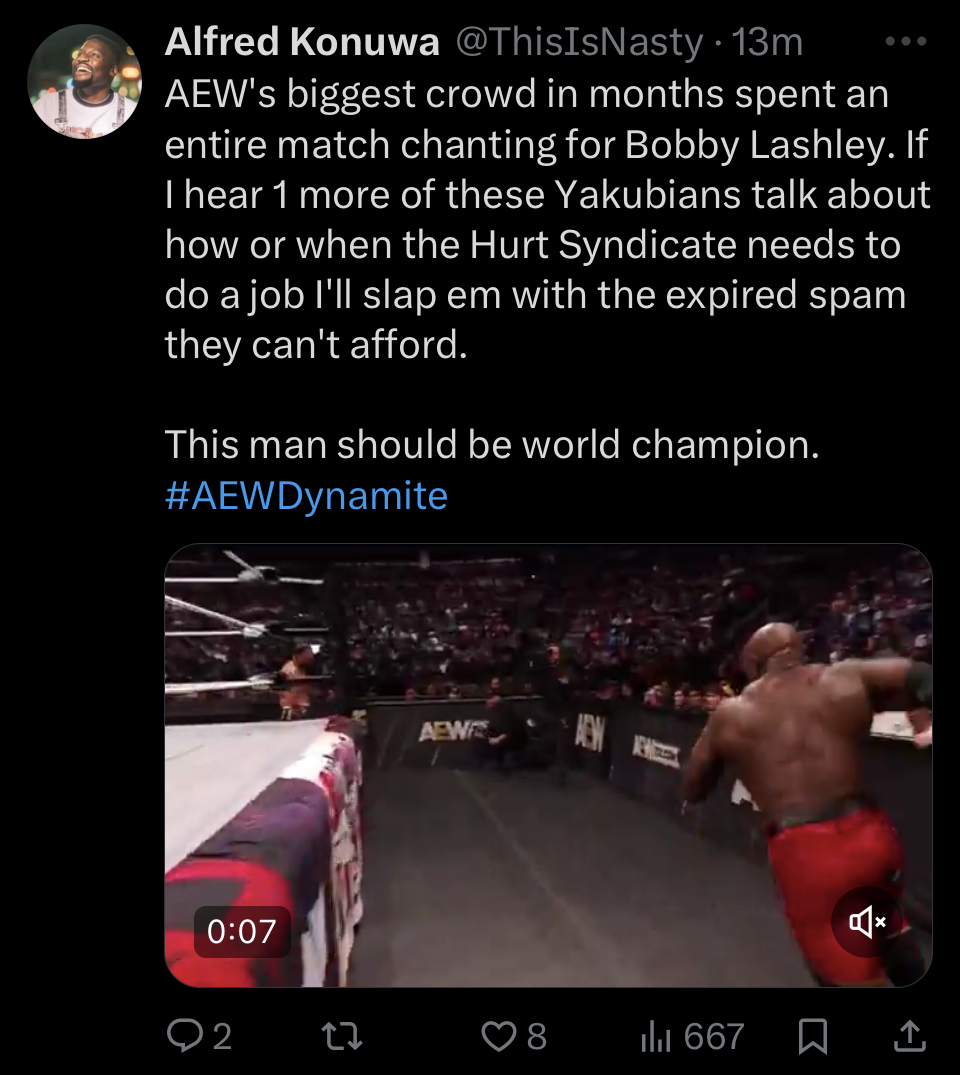Click the 13m timestamp
This screenshot has width=960, height=1075.
click(767, 42)
